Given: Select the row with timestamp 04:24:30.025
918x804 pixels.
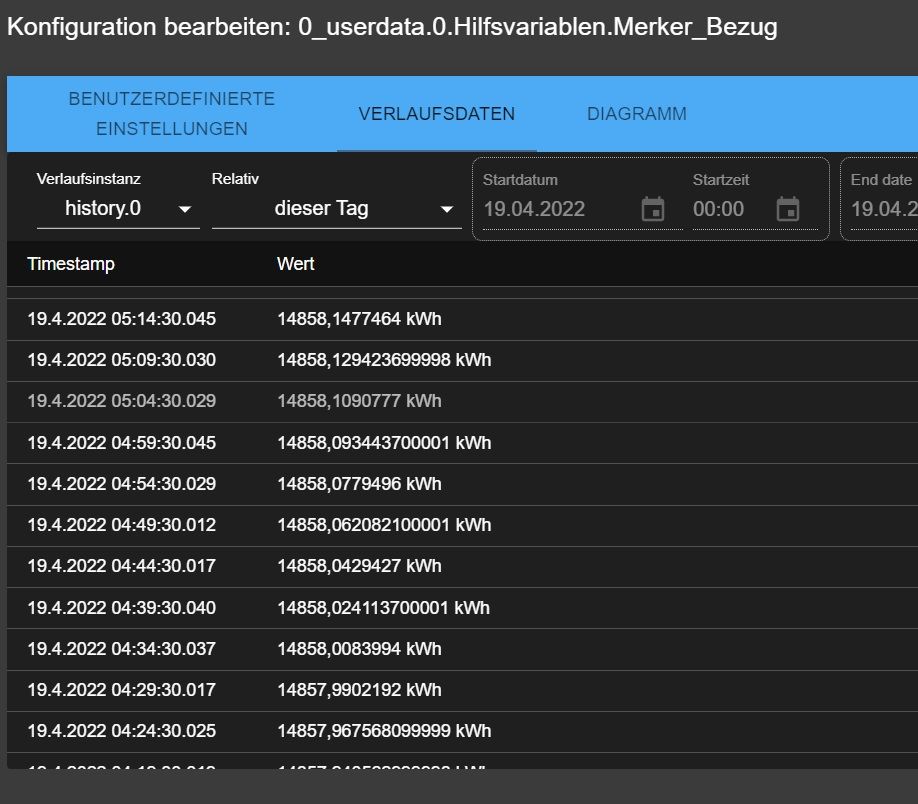Looking at the screenshot, I should pyautogui.click(x=122, y=731).
